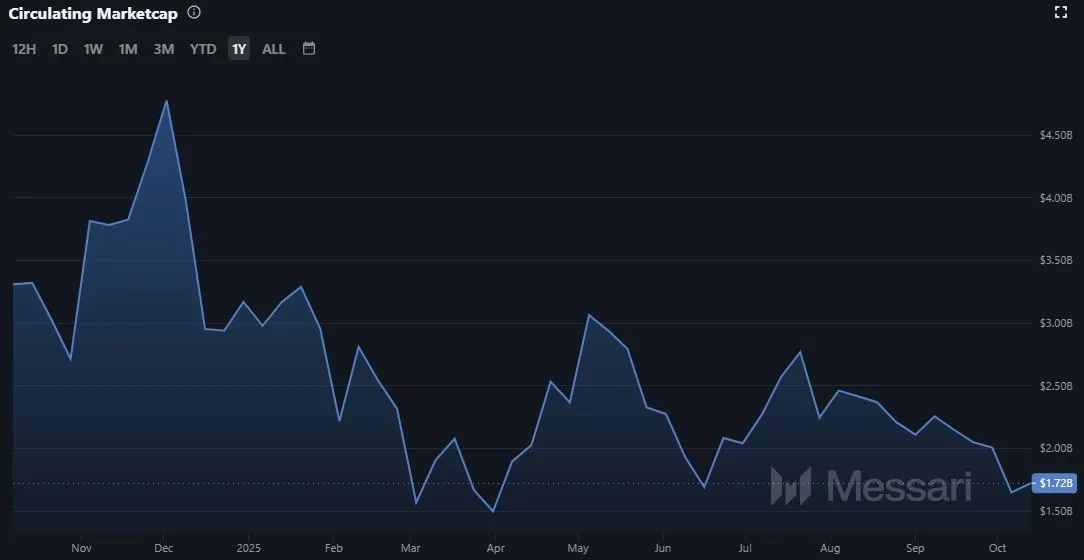This screenshot has height=560, width=1084.
Task: Click the December peak on the chart line
Action: [x=166, y=101]
